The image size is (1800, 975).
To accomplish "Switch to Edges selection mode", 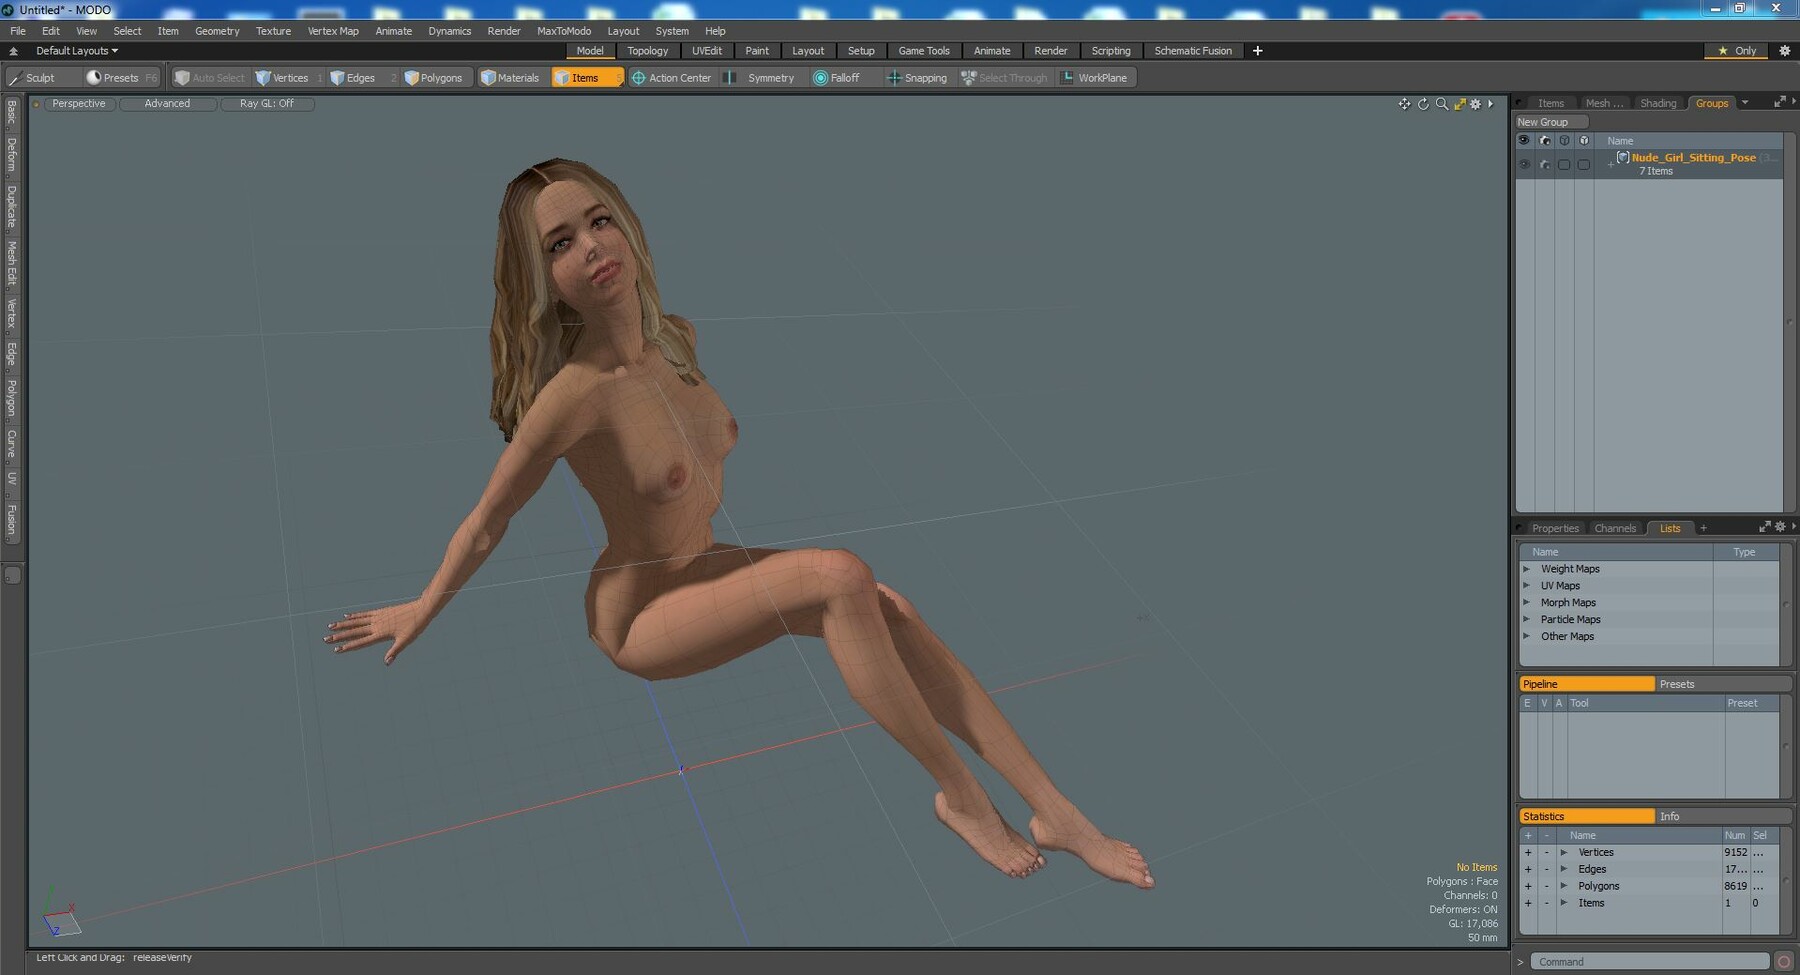I will [353, 78].
